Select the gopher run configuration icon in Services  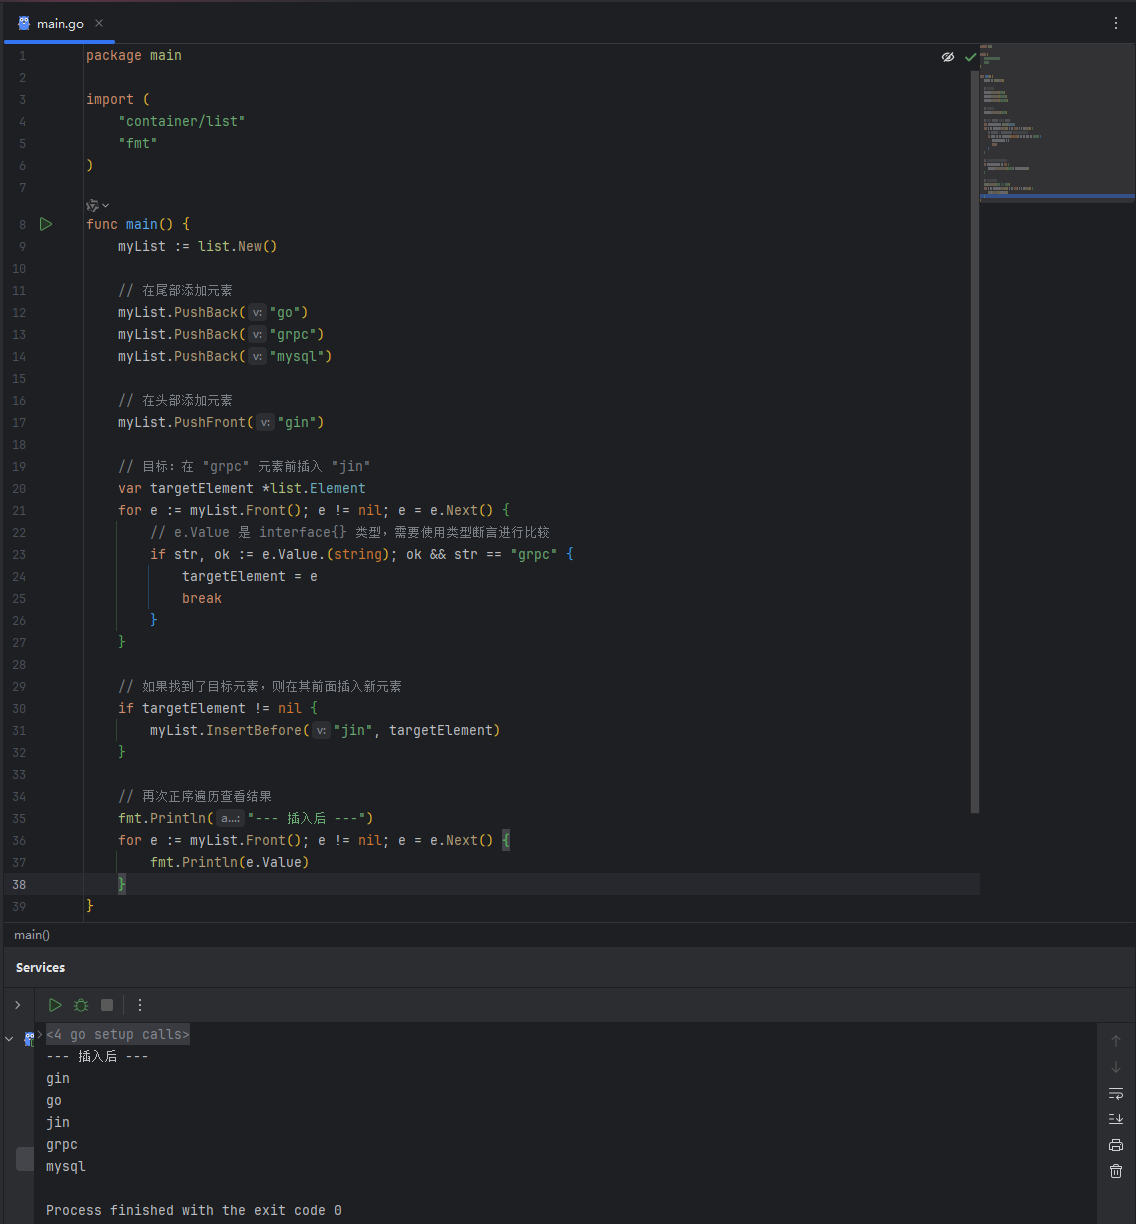coord(29,1039)
